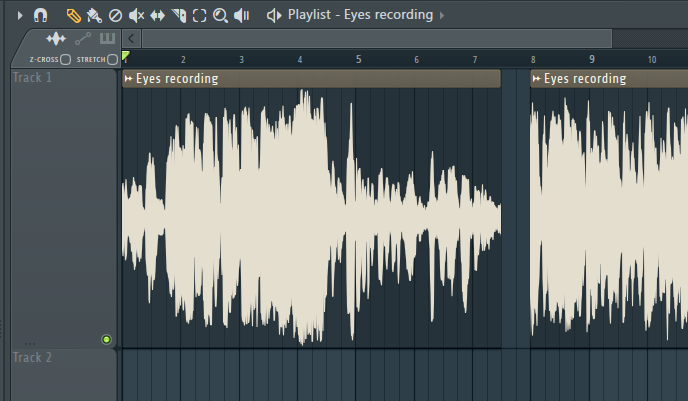
Task: Mute Track 1 using green LED
Action: point(107,340)
